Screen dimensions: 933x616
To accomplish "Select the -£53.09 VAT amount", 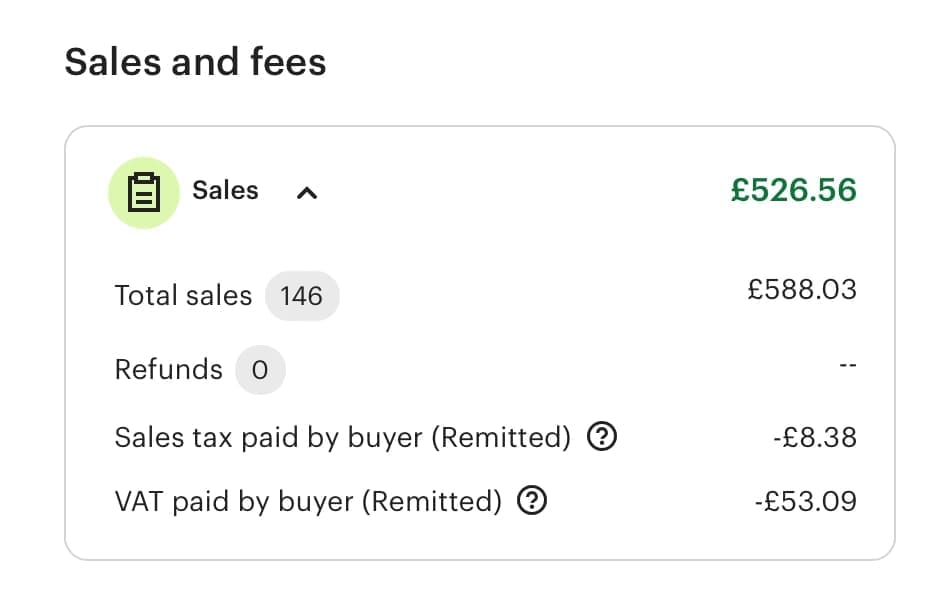I will [x=805, y=501].
